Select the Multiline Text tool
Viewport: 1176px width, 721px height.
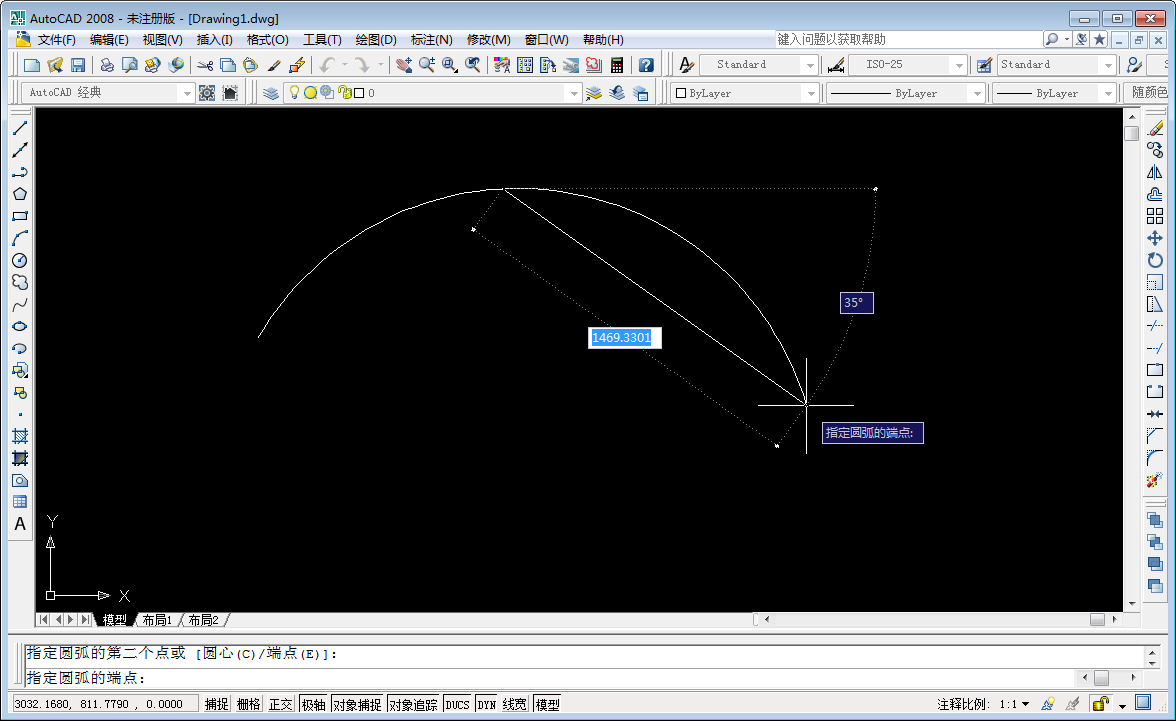tap(19, 523)
